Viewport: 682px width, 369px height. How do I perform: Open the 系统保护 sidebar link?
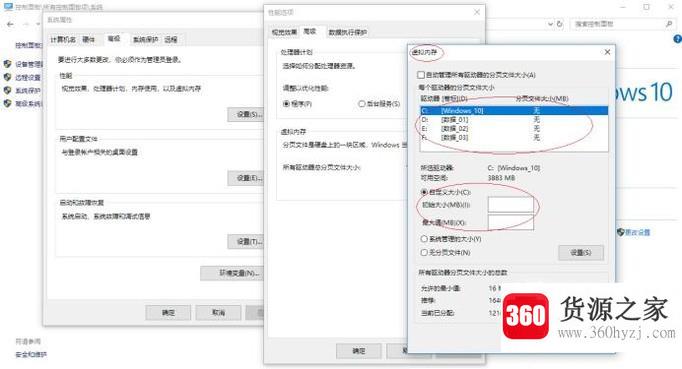coord(28,91)
